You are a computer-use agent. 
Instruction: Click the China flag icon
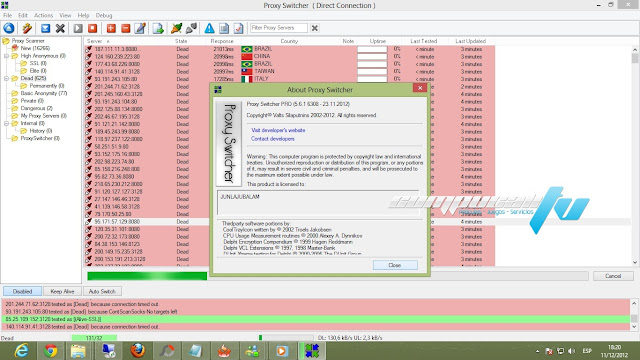point(247,56)
